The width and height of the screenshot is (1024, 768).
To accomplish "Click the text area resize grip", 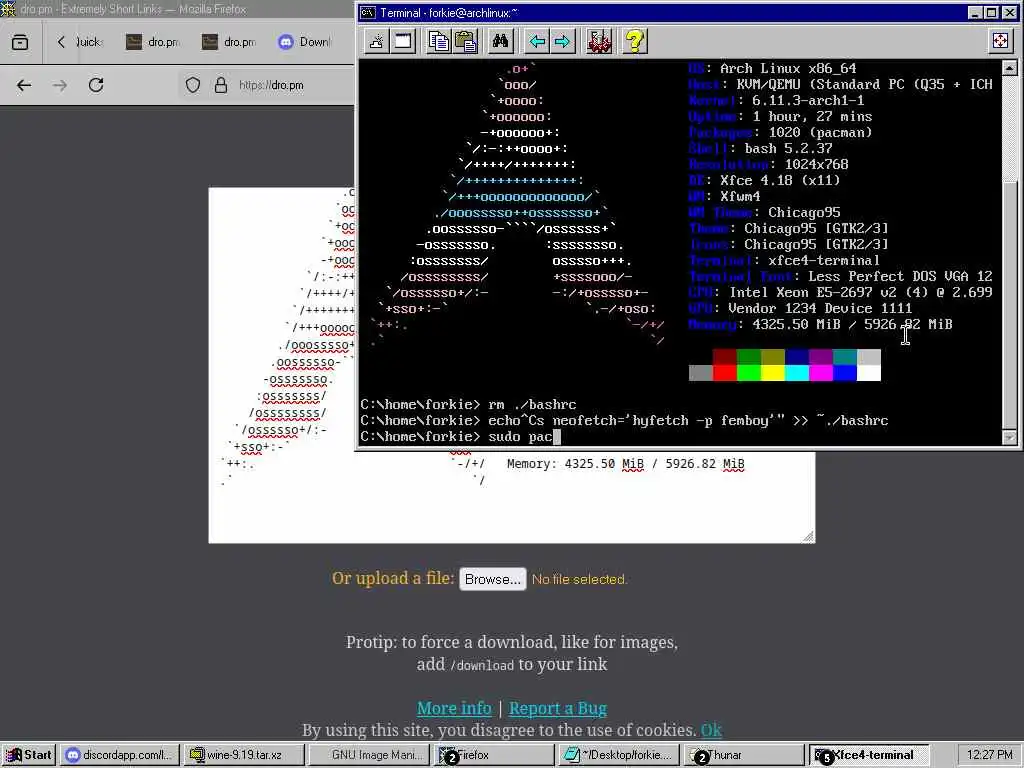I will tap(808, 536).
